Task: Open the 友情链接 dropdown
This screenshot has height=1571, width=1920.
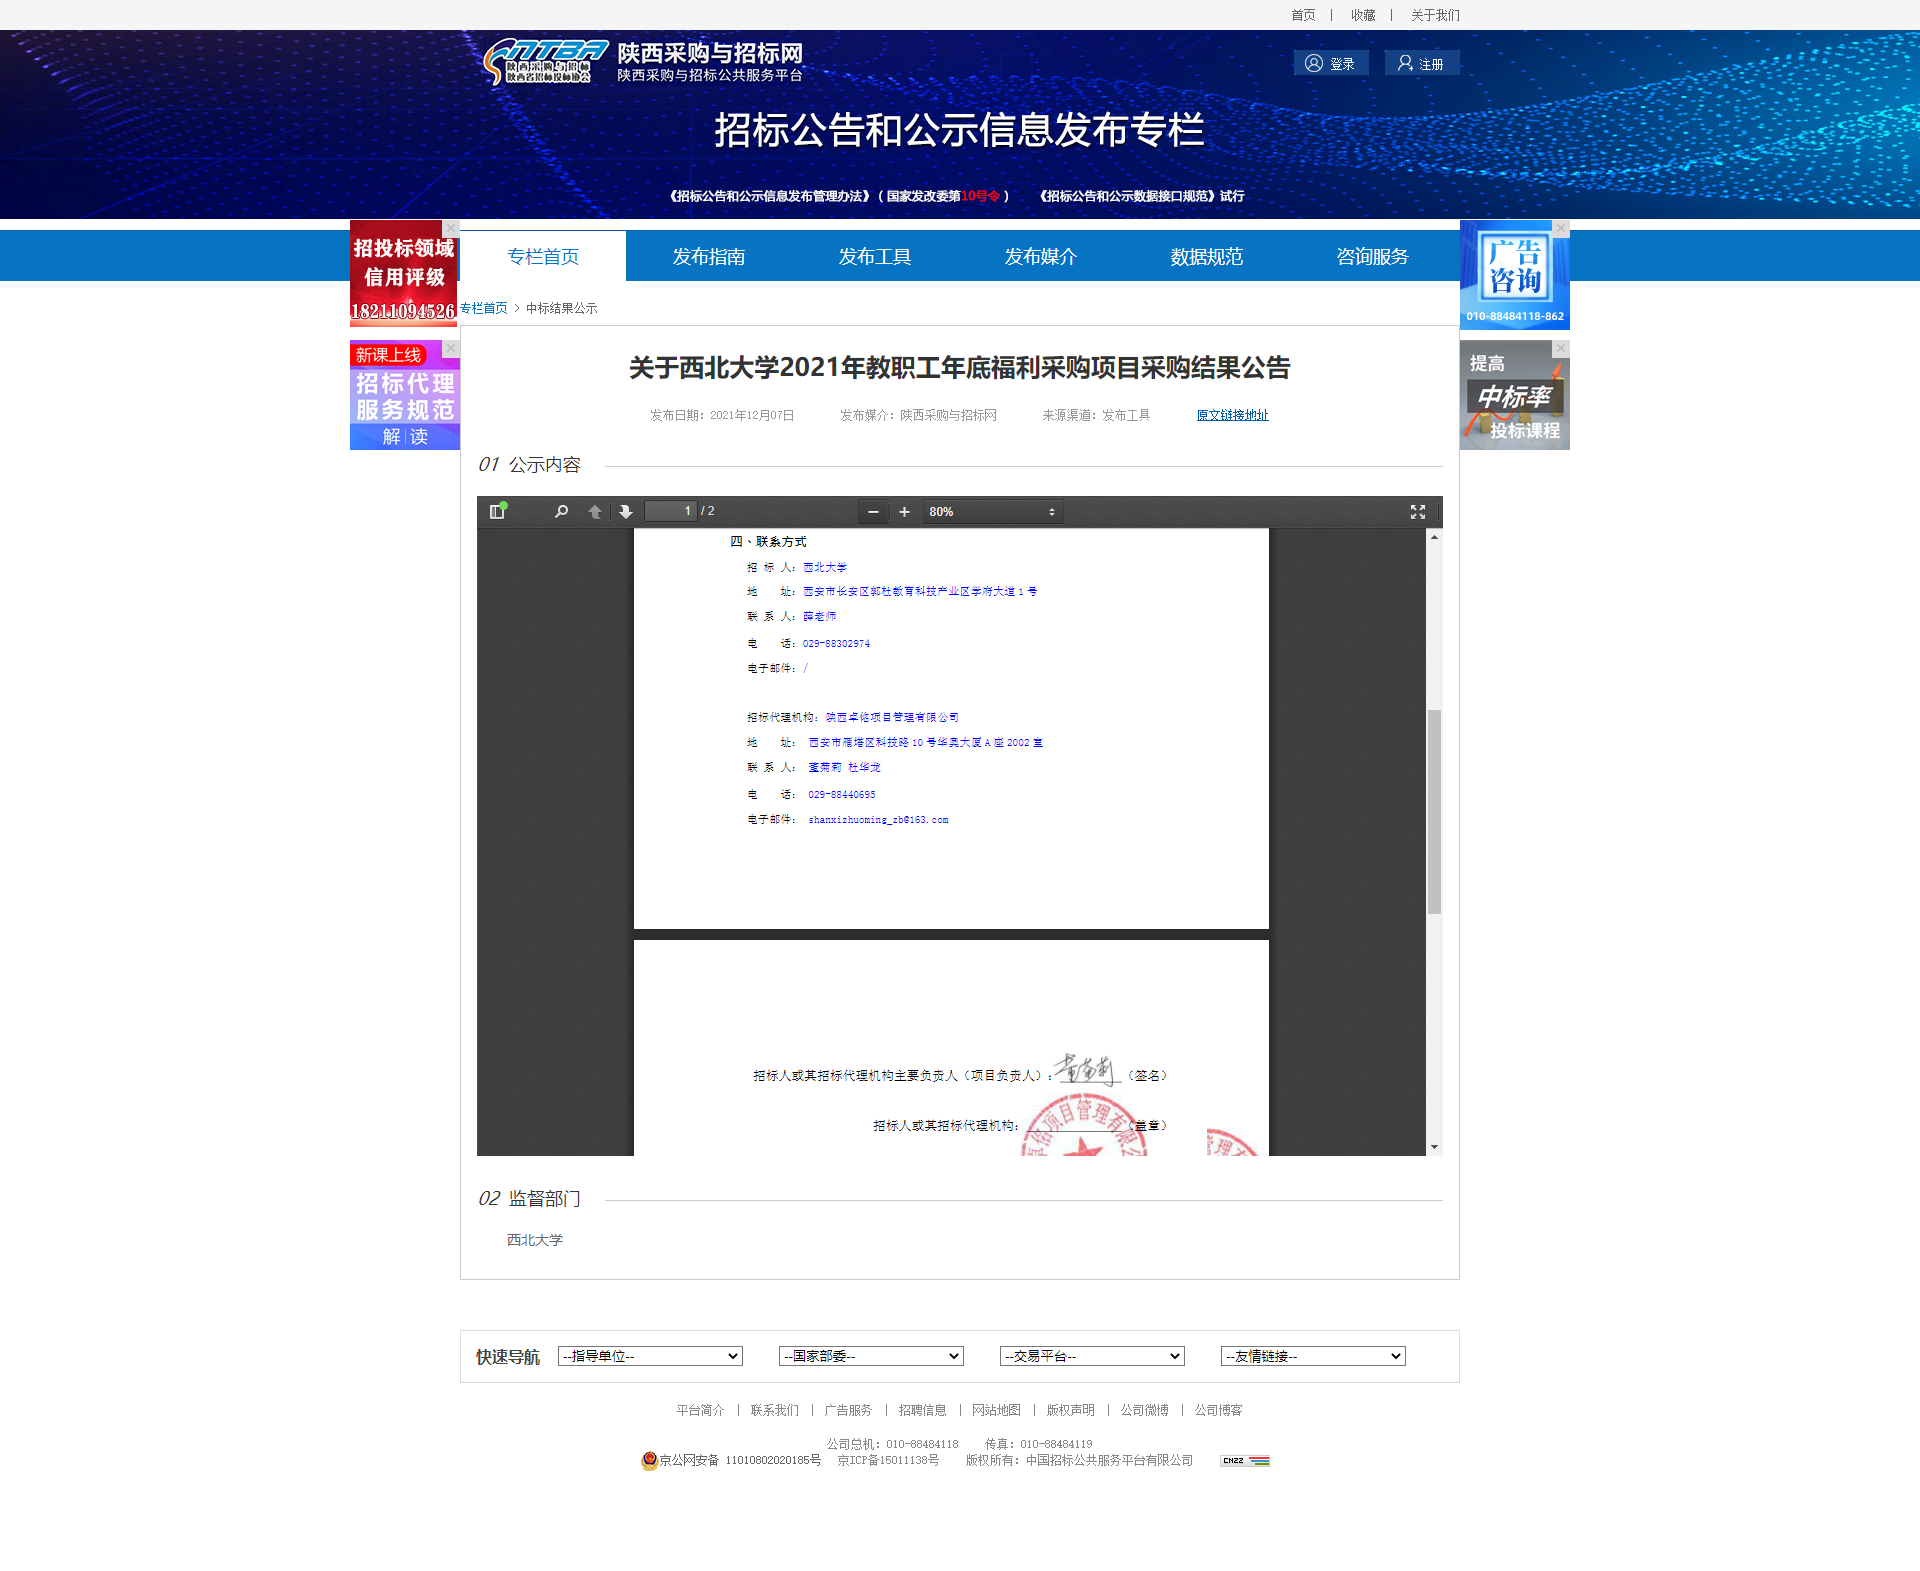Action: click(1312, 1356)
